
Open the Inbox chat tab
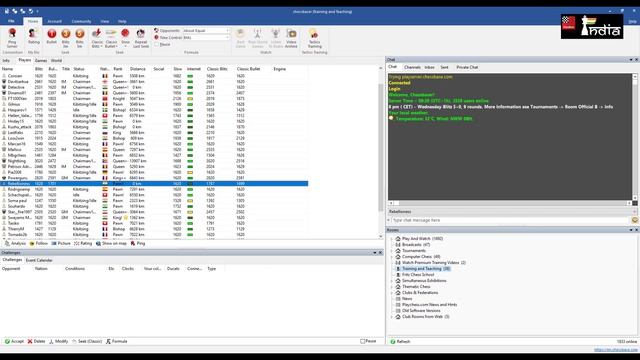(429, 67)
